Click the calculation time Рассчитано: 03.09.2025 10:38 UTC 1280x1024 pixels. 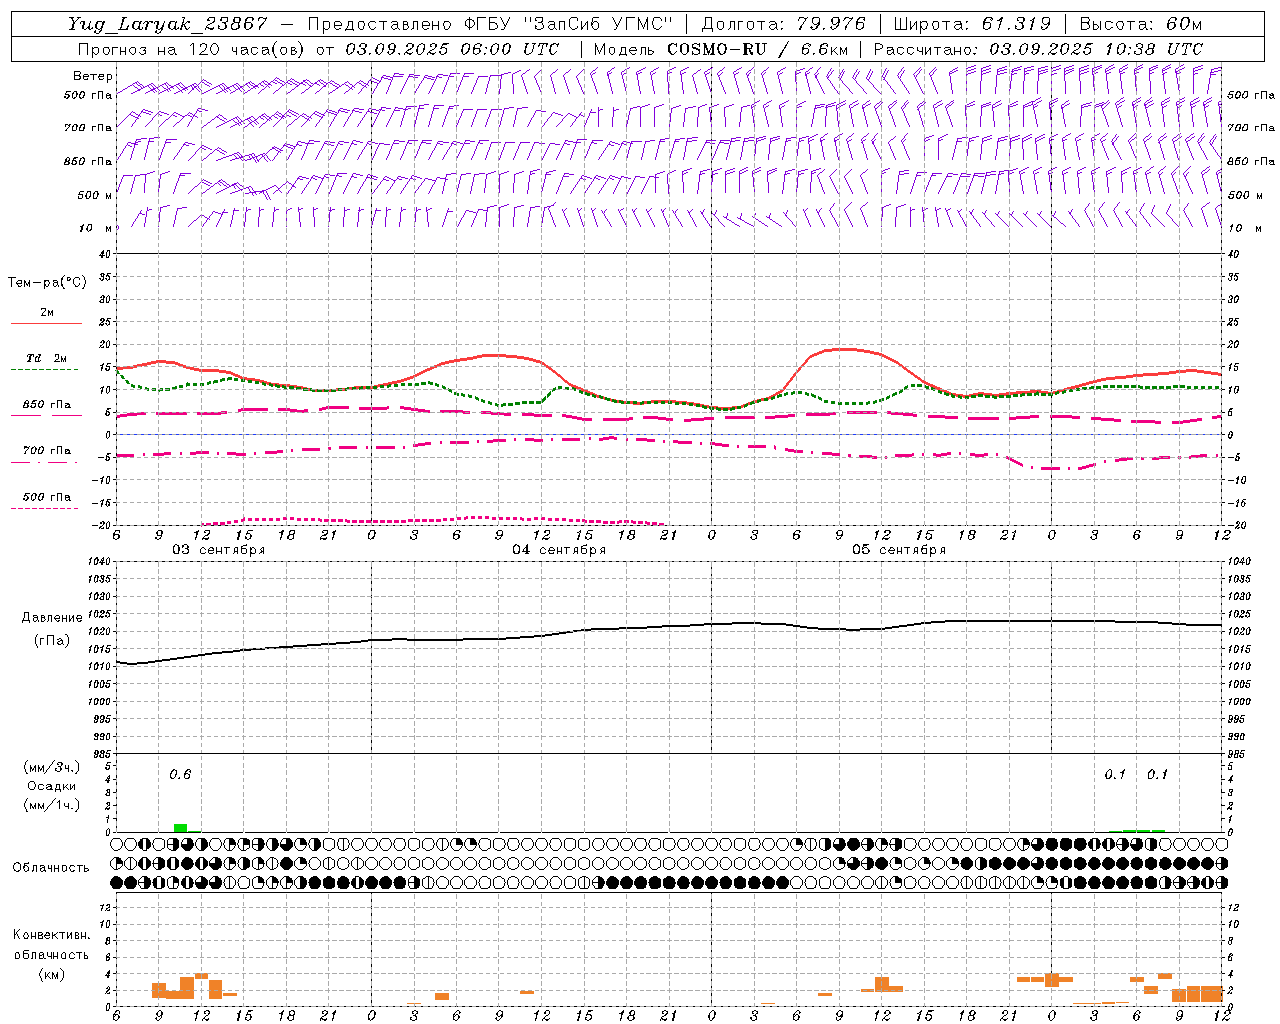click(x=1039, y=49)
